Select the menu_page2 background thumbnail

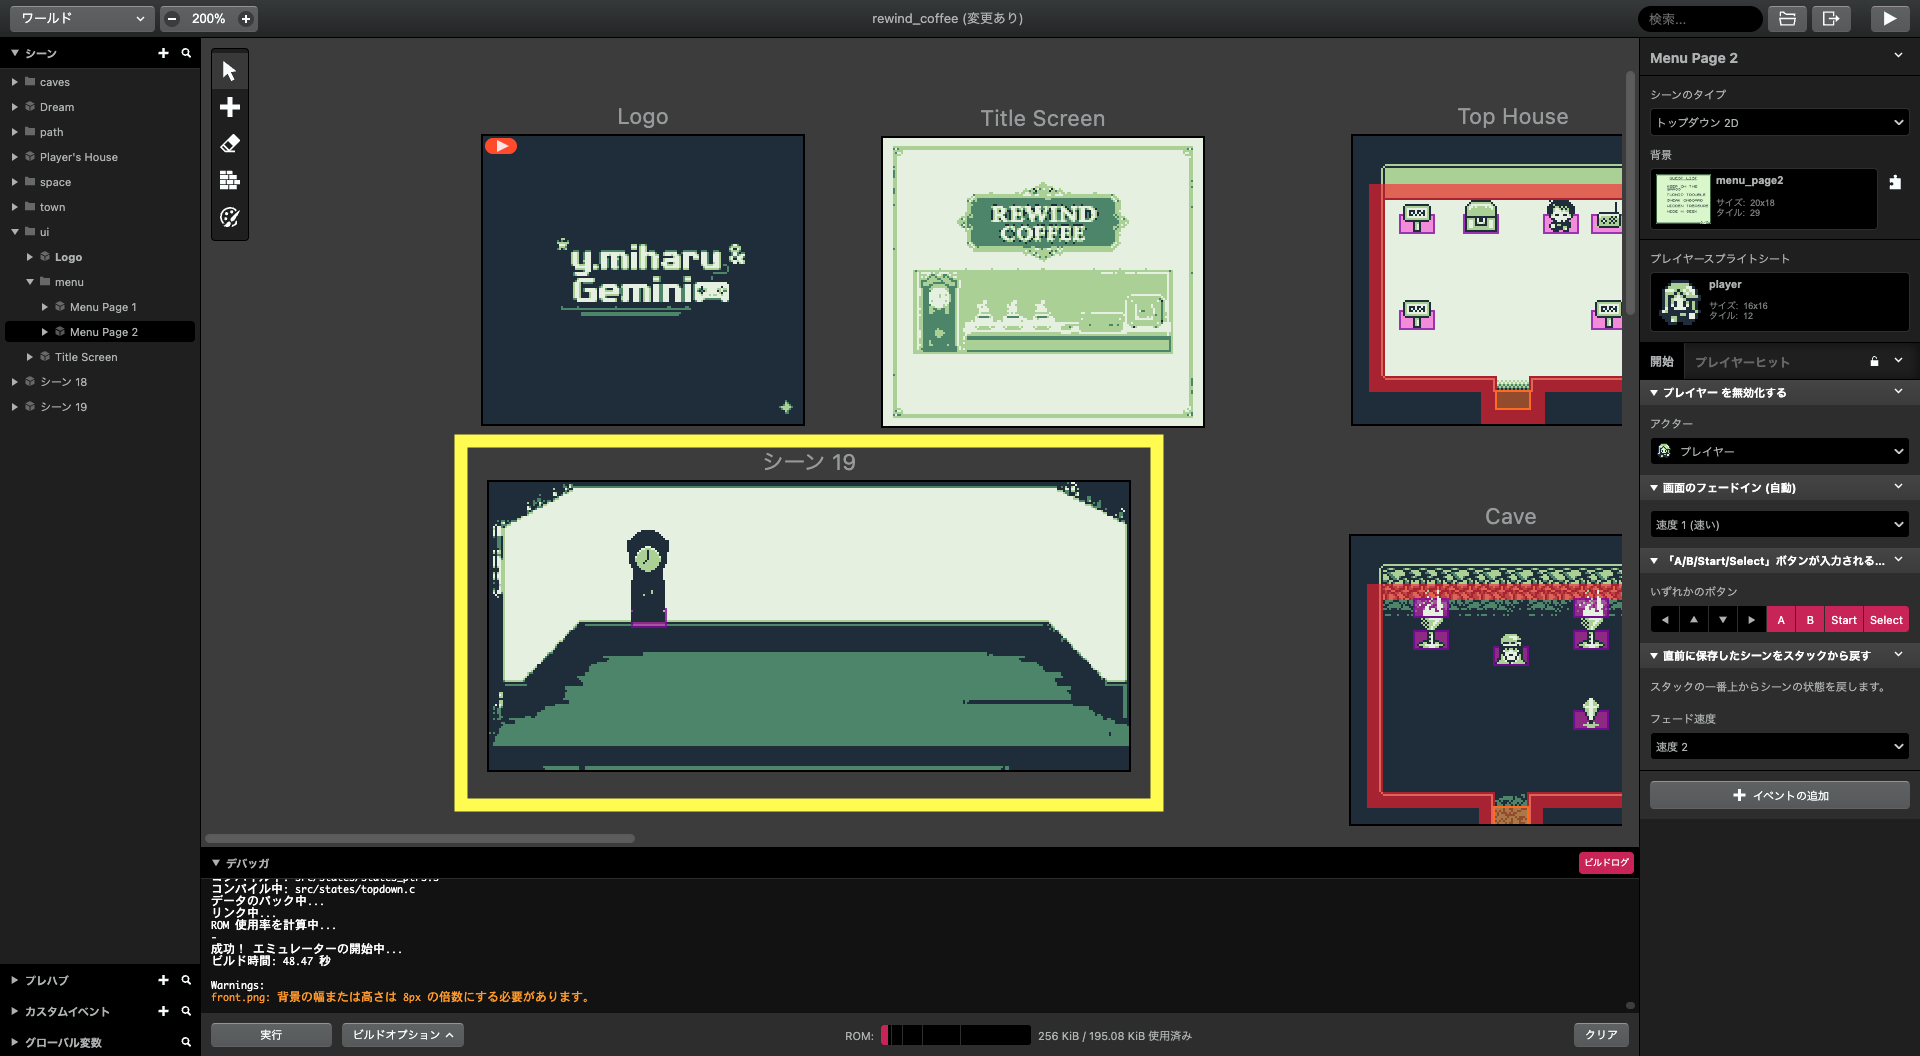pyautogui.click(x=1682, y=198)
